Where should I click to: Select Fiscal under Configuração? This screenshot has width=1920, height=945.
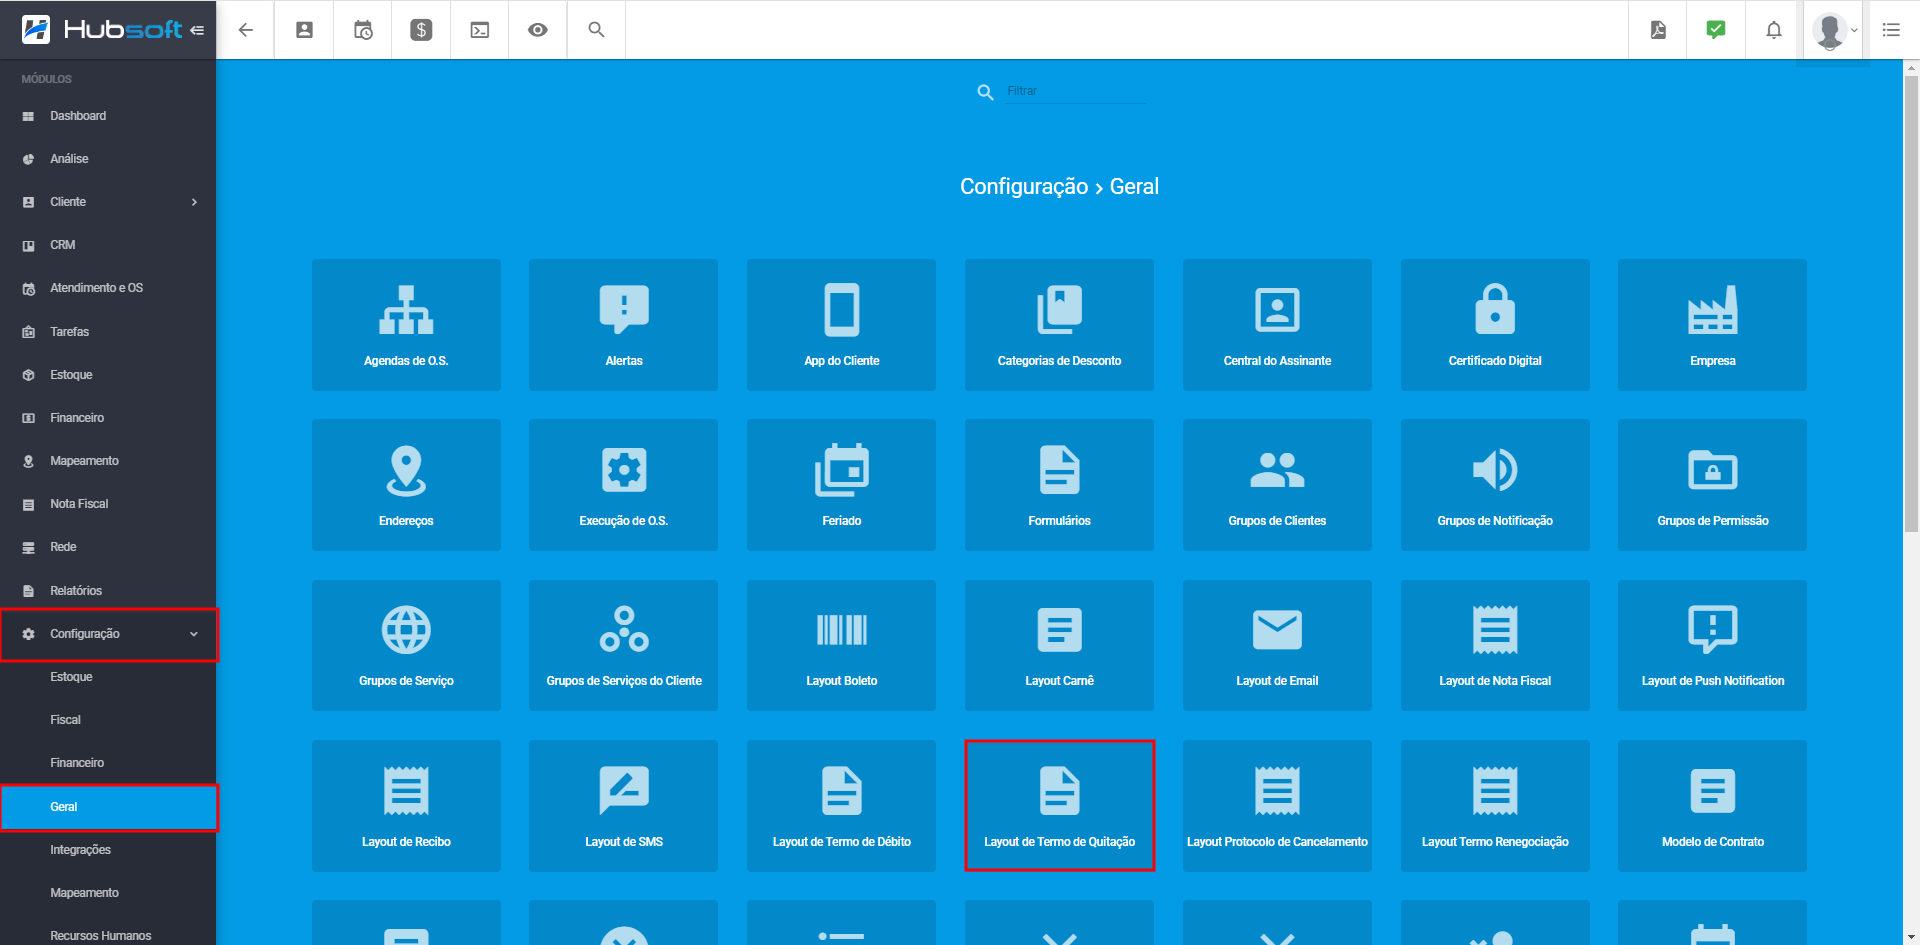(x=108, y=720)
